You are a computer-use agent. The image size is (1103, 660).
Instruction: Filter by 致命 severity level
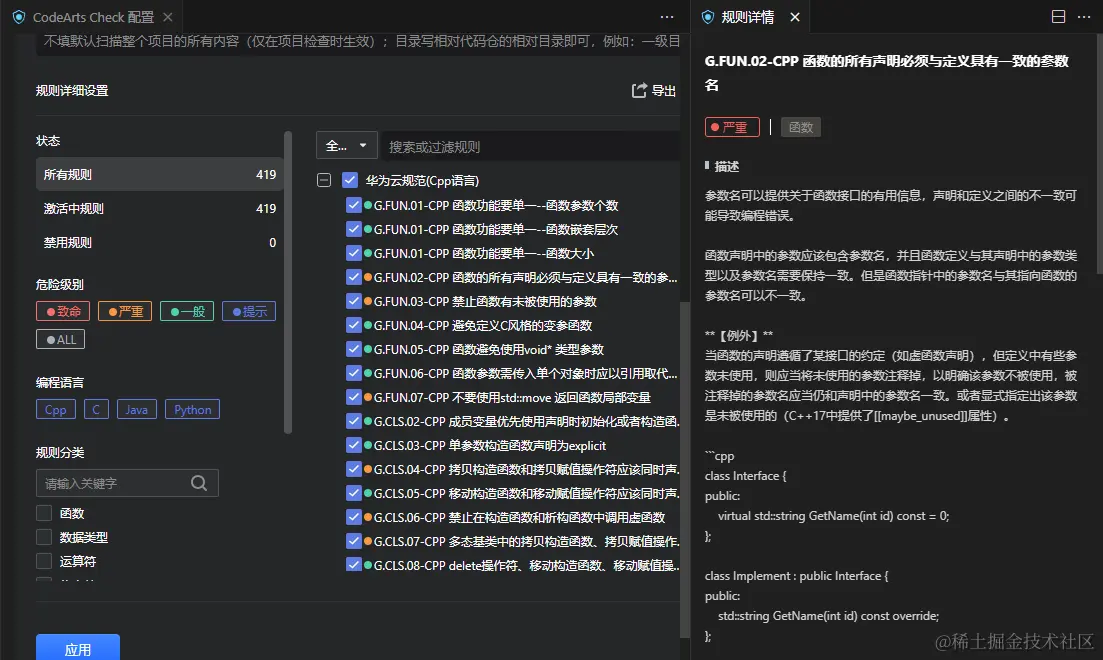[x=63, y=311]
